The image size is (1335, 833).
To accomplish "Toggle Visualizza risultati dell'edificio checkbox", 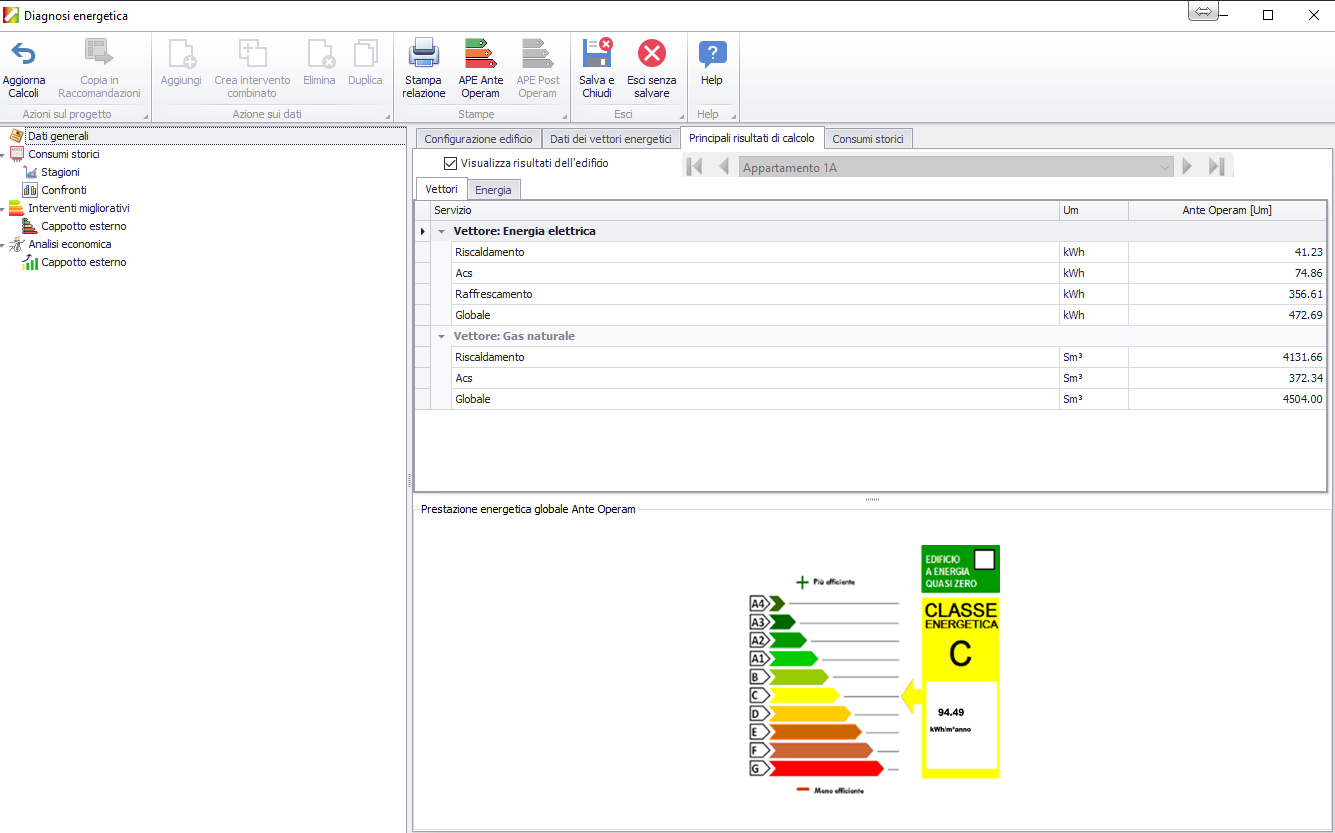I will pyautogui.click(x=450, y=163).
